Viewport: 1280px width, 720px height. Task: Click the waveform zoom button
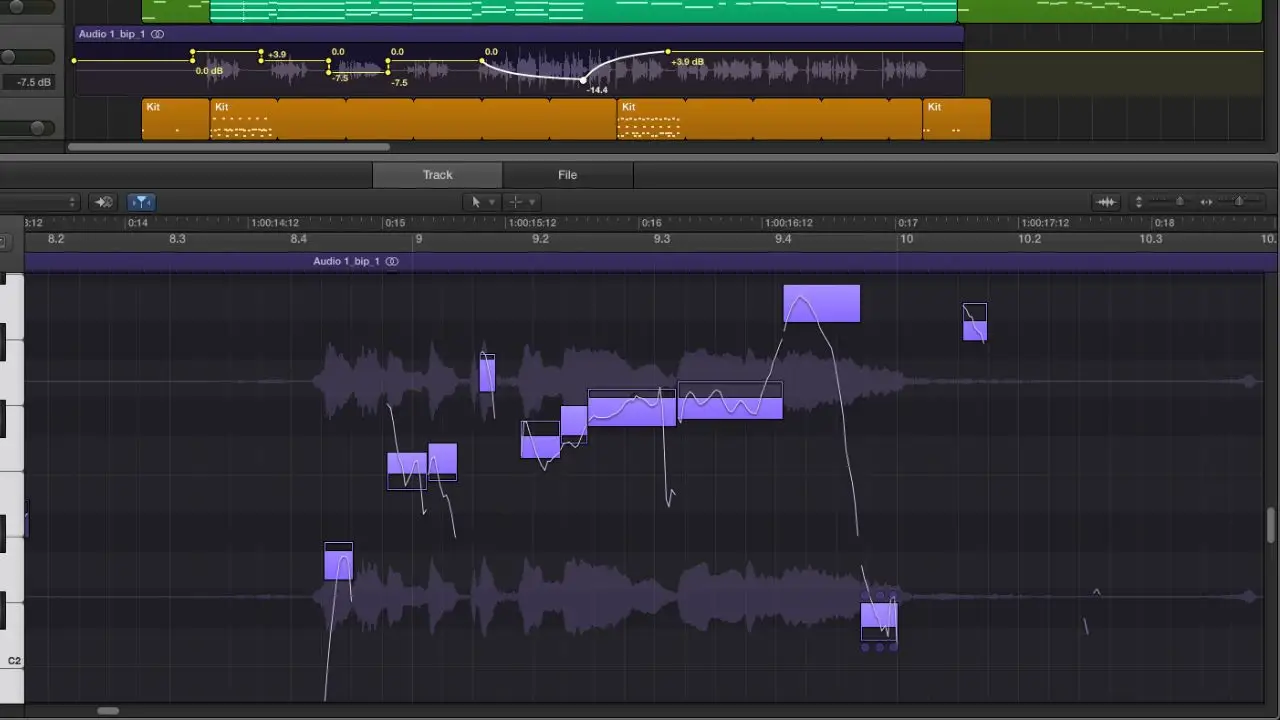click(x=1106, y=202)
